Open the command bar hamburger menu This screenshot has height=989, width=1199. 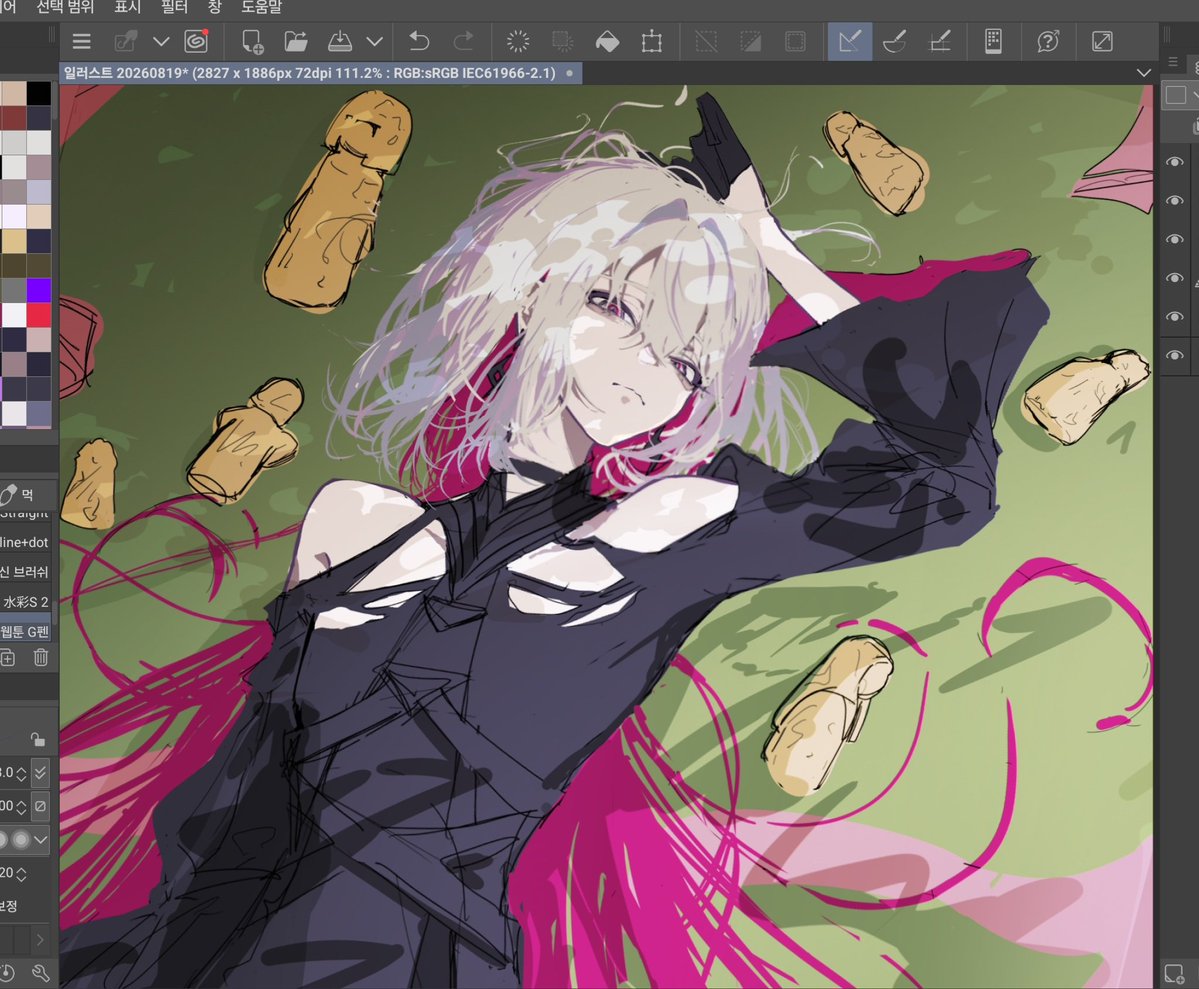[81, 41]
